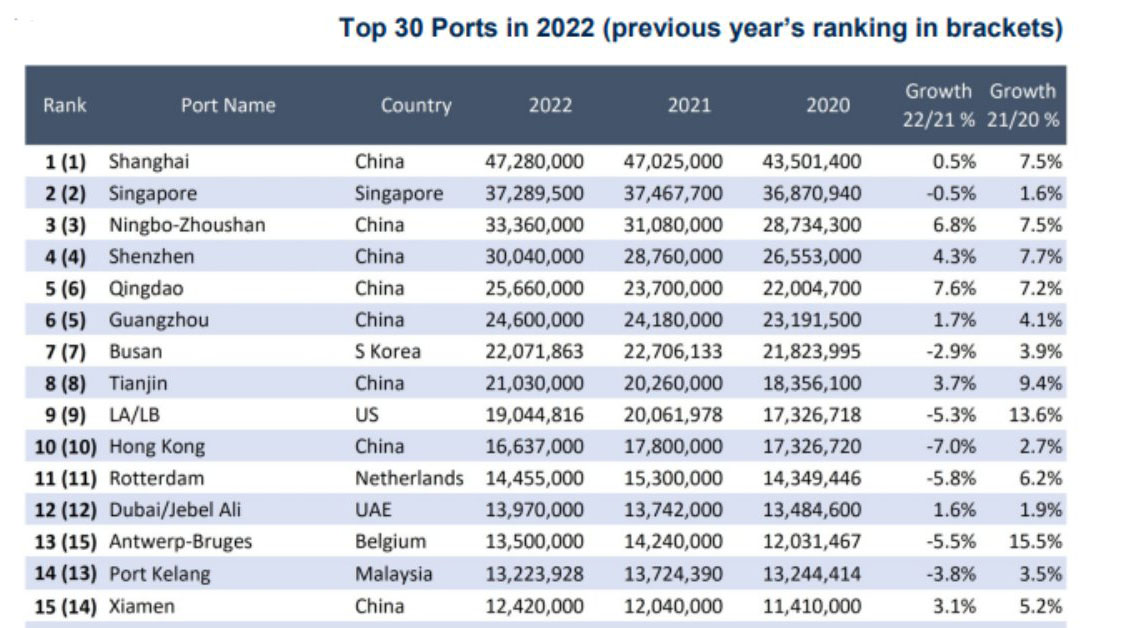Select the "Rank" column header
This screenshot has width=1142, height=628.
click(x=65, y=106)
